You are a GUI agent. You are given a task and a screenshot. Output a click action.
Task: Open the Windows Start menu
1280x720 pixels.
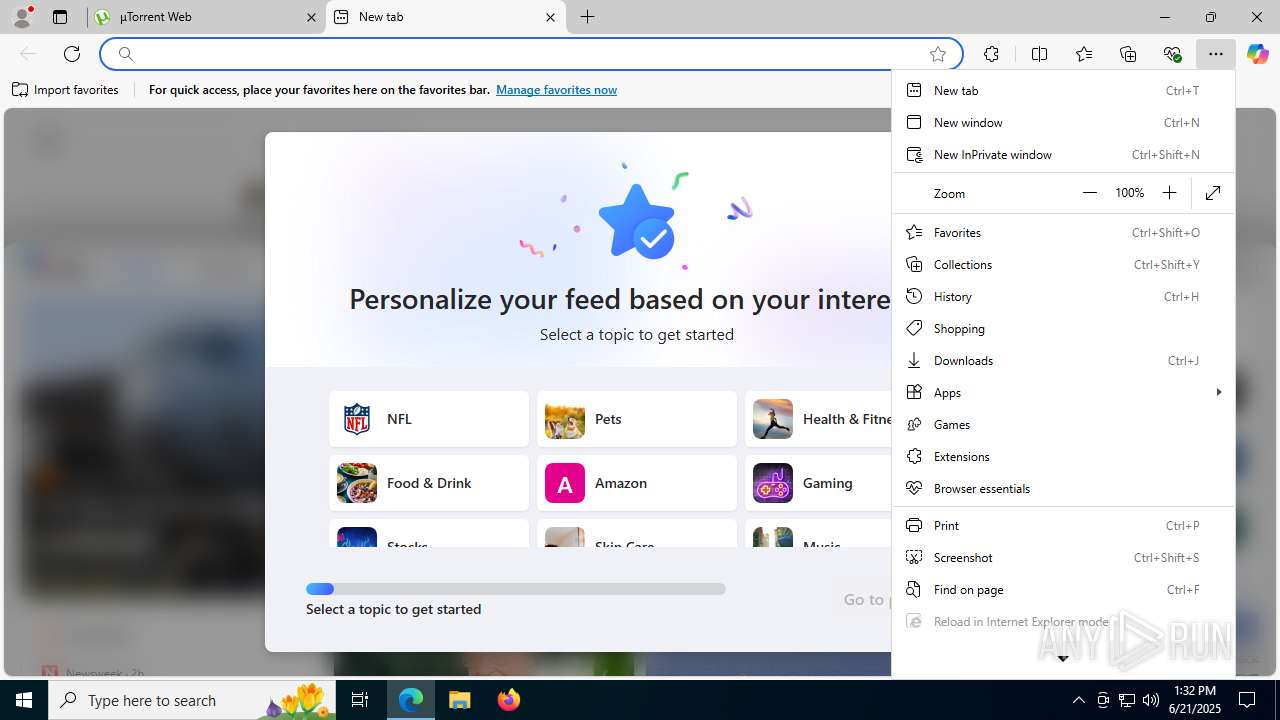(x=24, y=700)
